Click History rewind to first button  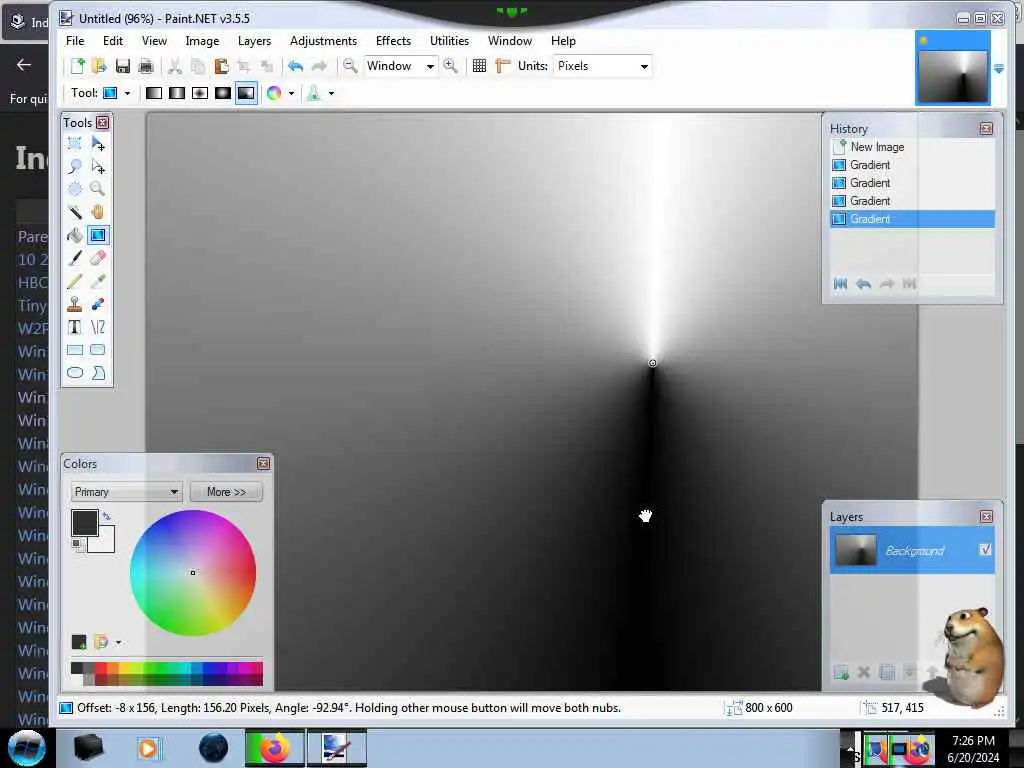[840, 283]
